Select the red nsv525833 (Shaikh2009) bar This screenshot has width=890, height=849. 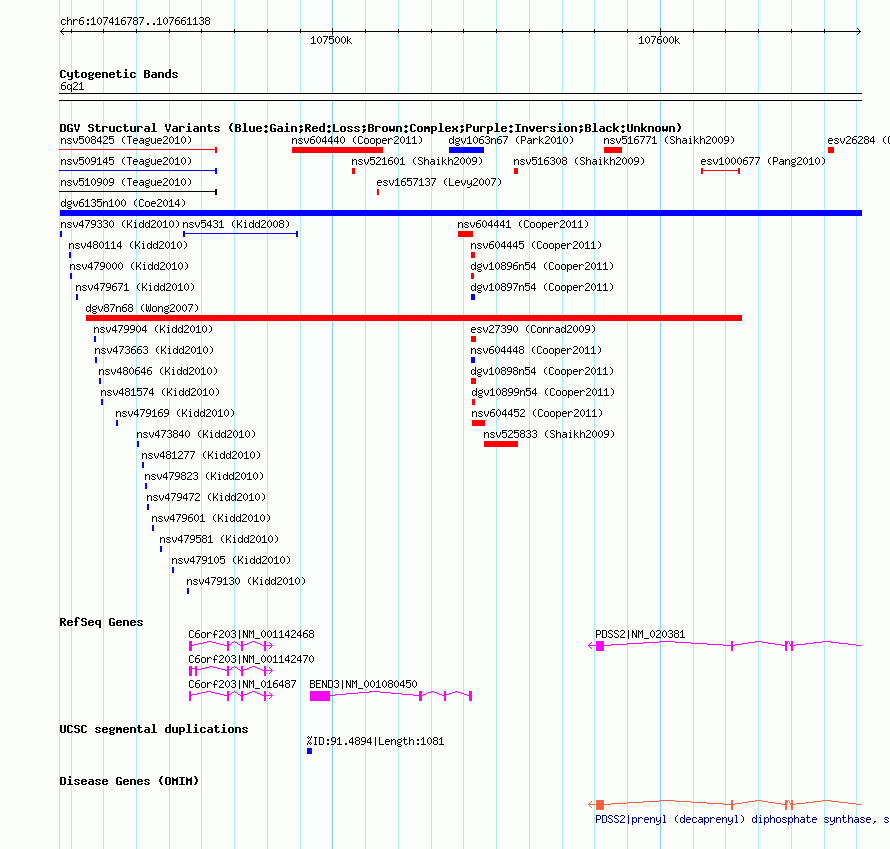coord(501,444)
